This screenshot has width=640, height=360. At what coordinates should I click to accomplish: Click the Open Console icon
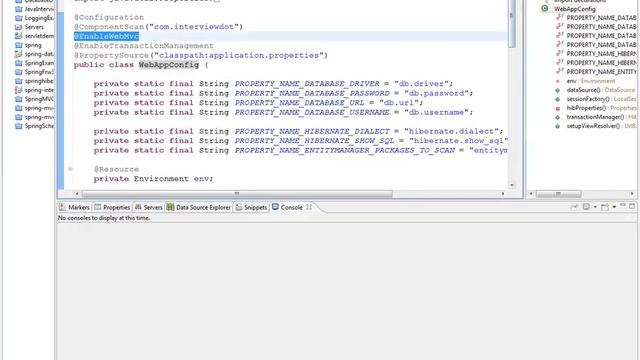click(x=605, y=207)
